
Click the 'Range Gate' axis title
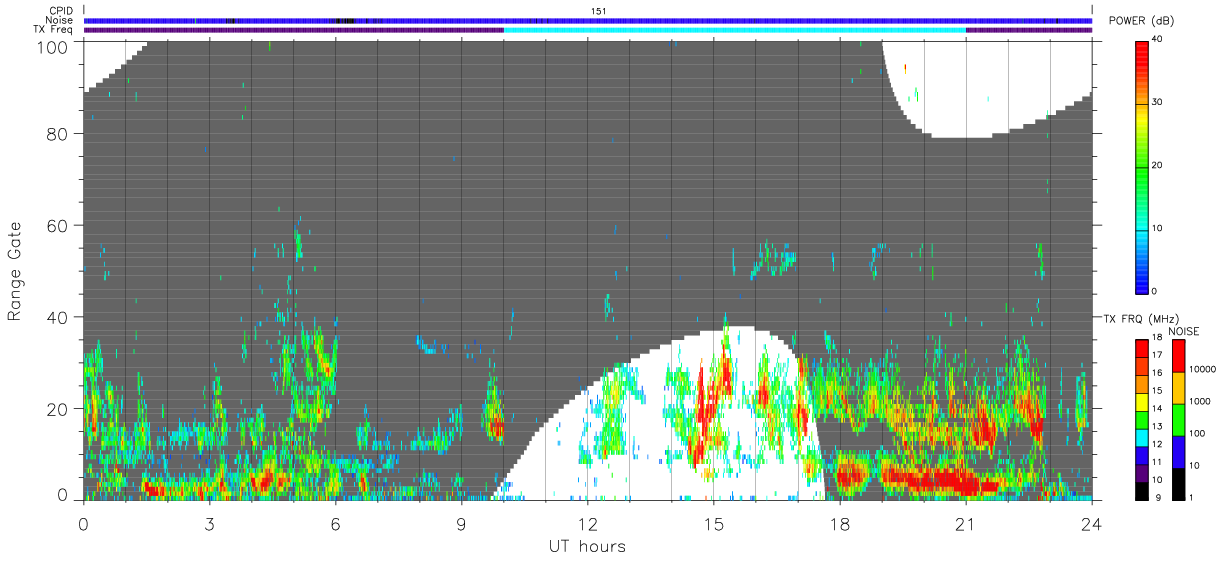15,271
